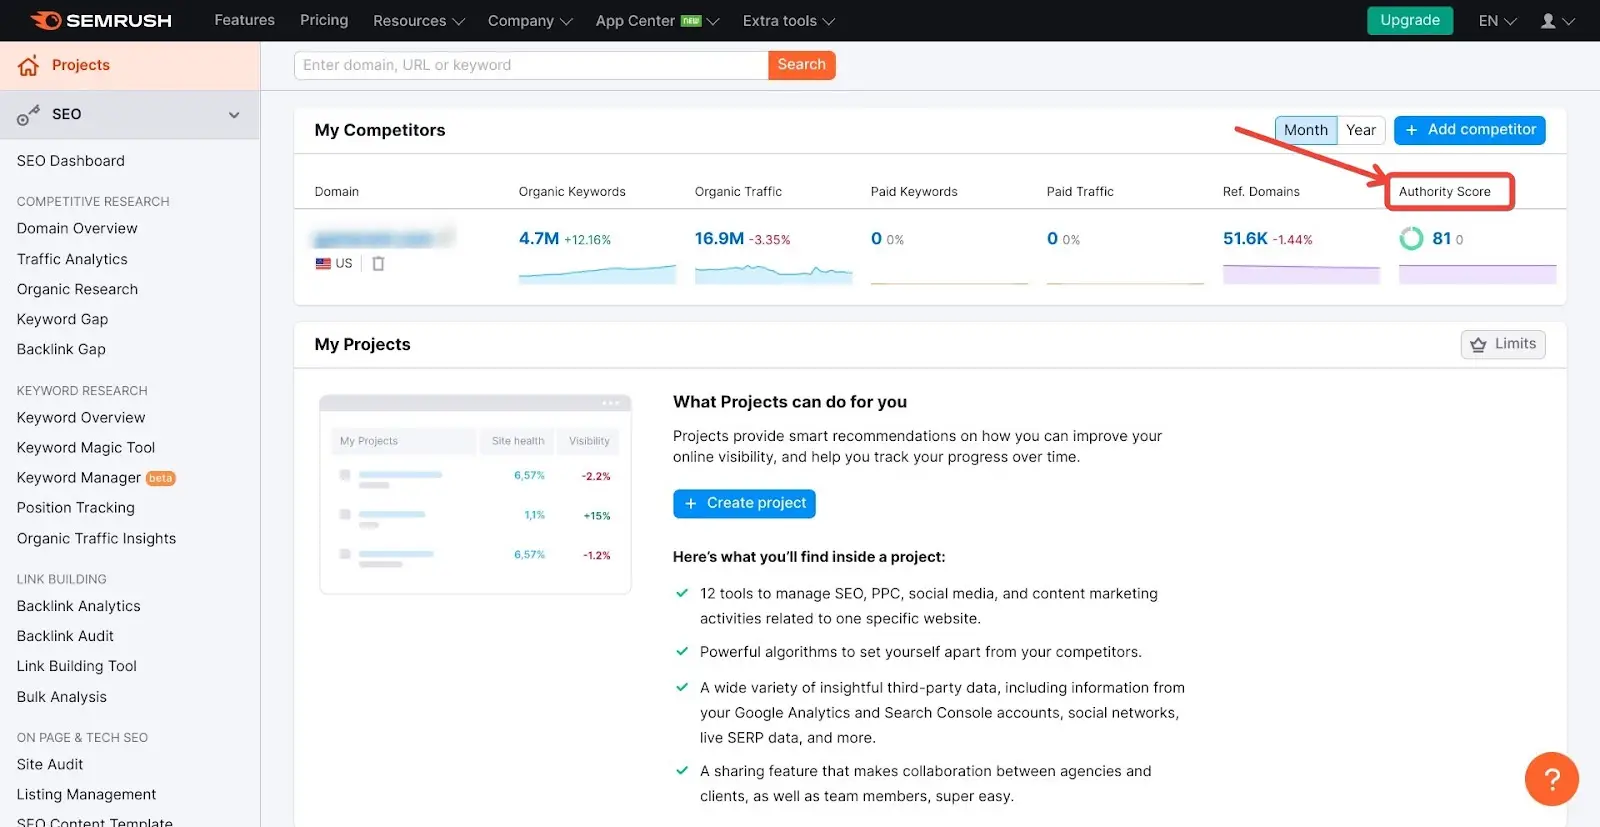Click the Ref. Domains column header
The width and height of the screenshot is (1600, 827).
point(1261,192)
